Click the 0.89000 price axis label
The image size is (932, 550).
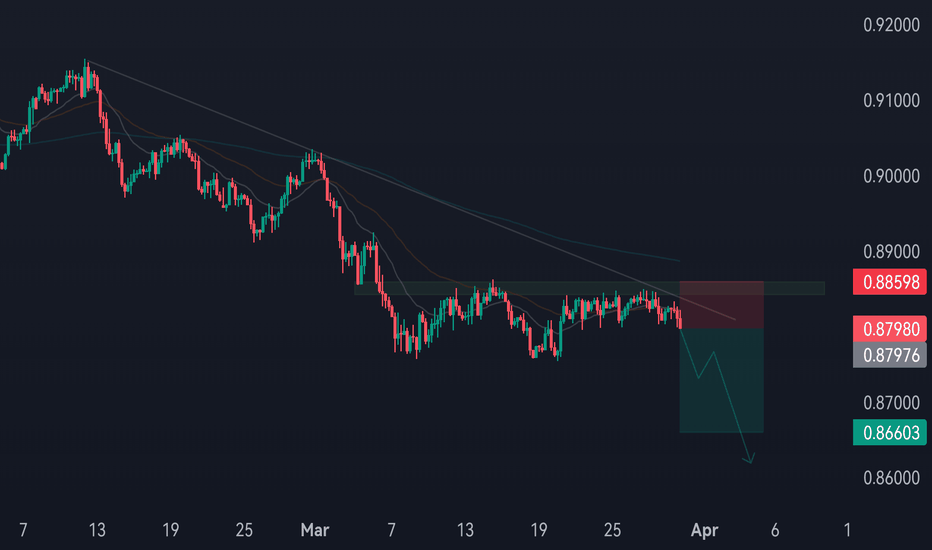click(891, 252)
